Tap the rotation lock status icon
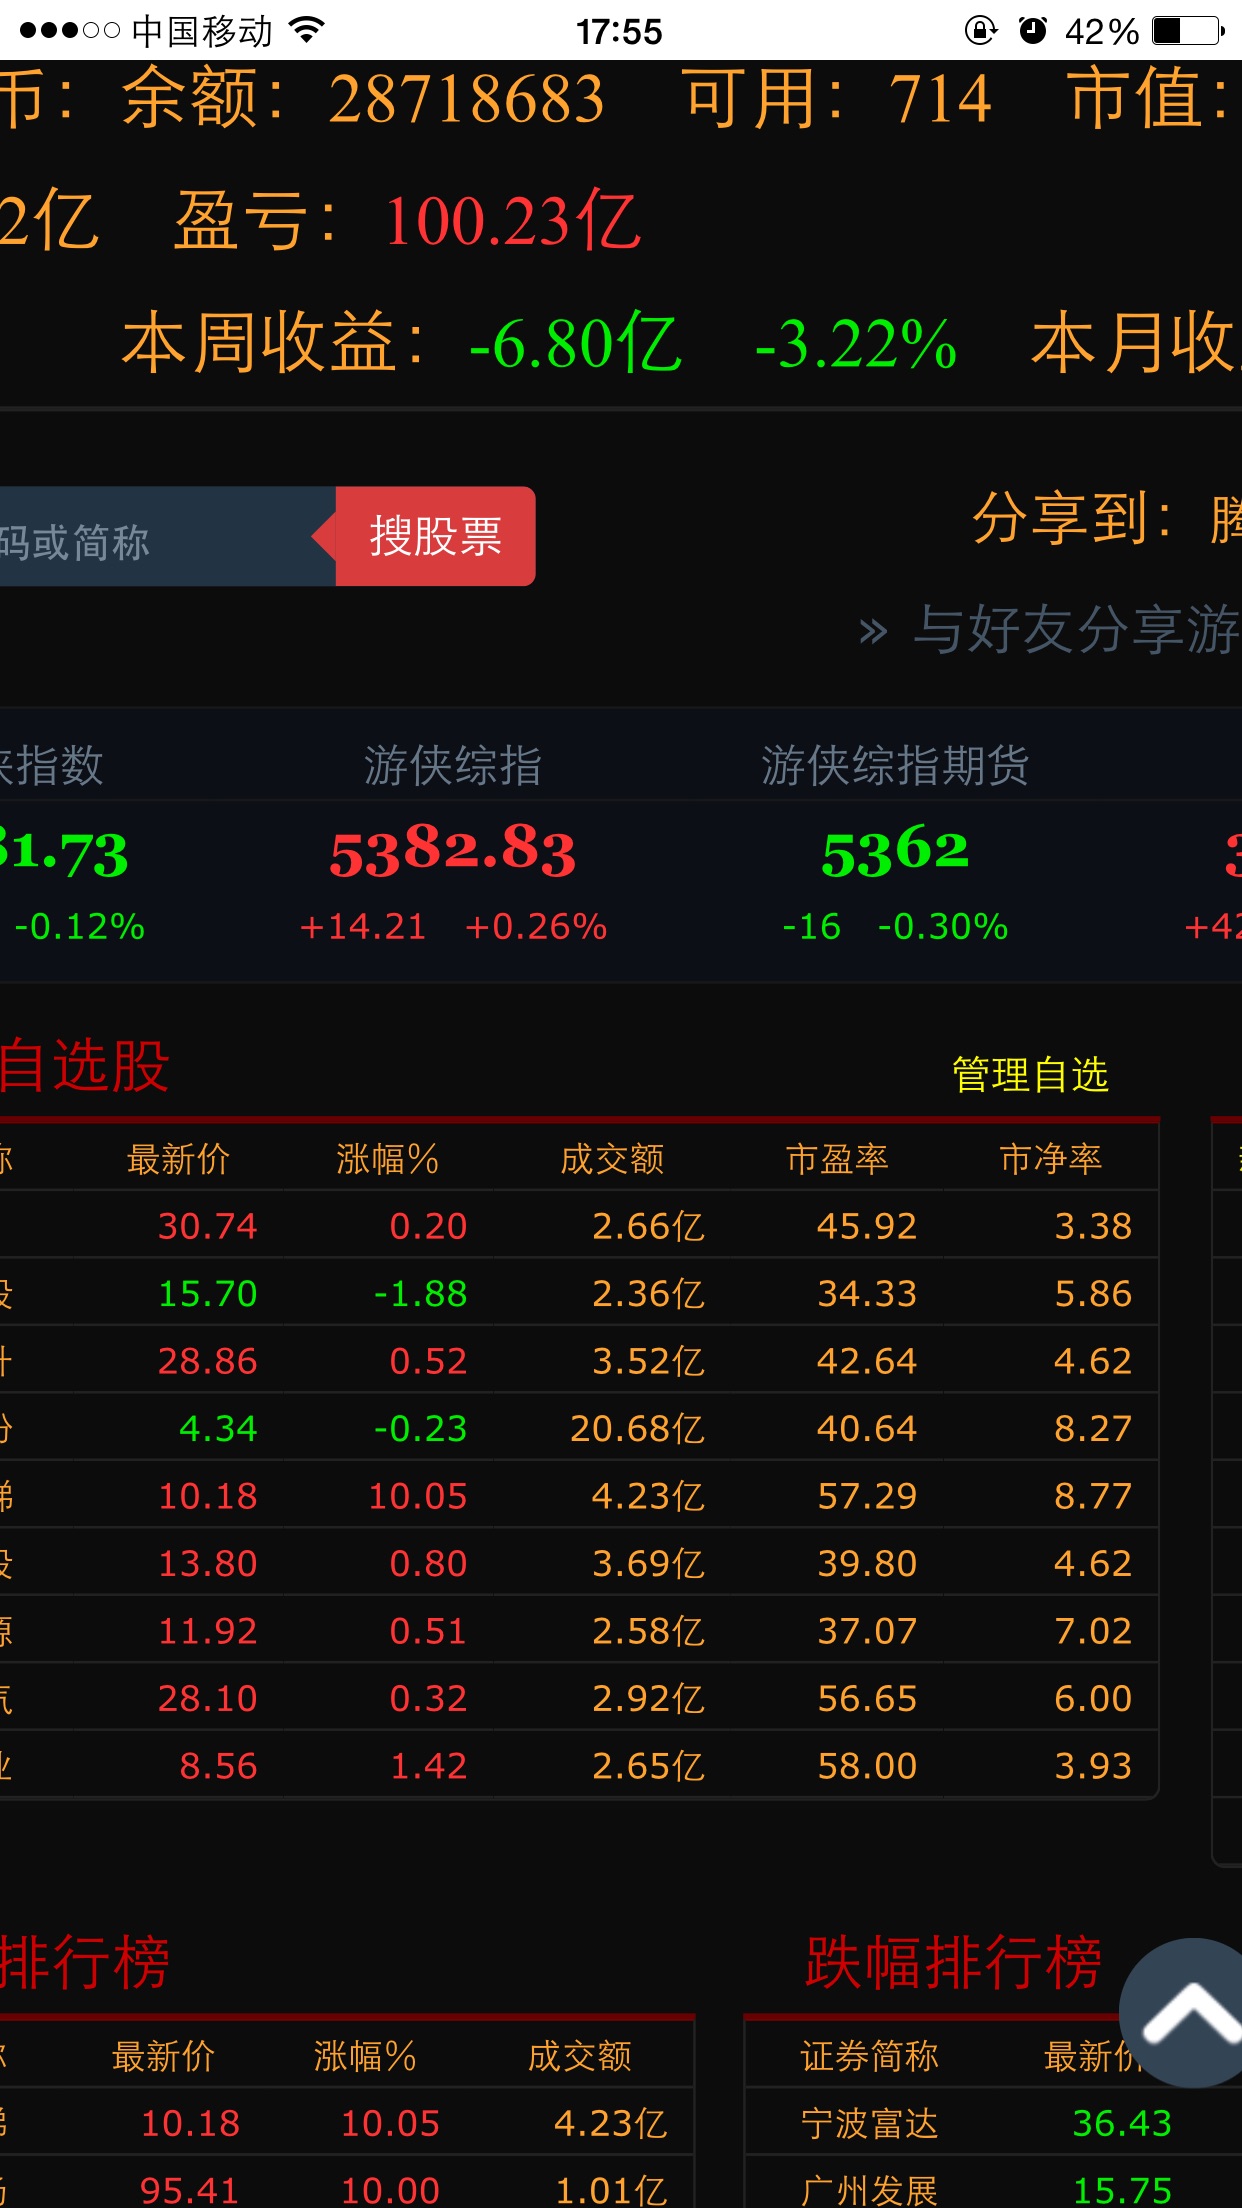The image size is (1242, 2208). (x=980, y=30)
